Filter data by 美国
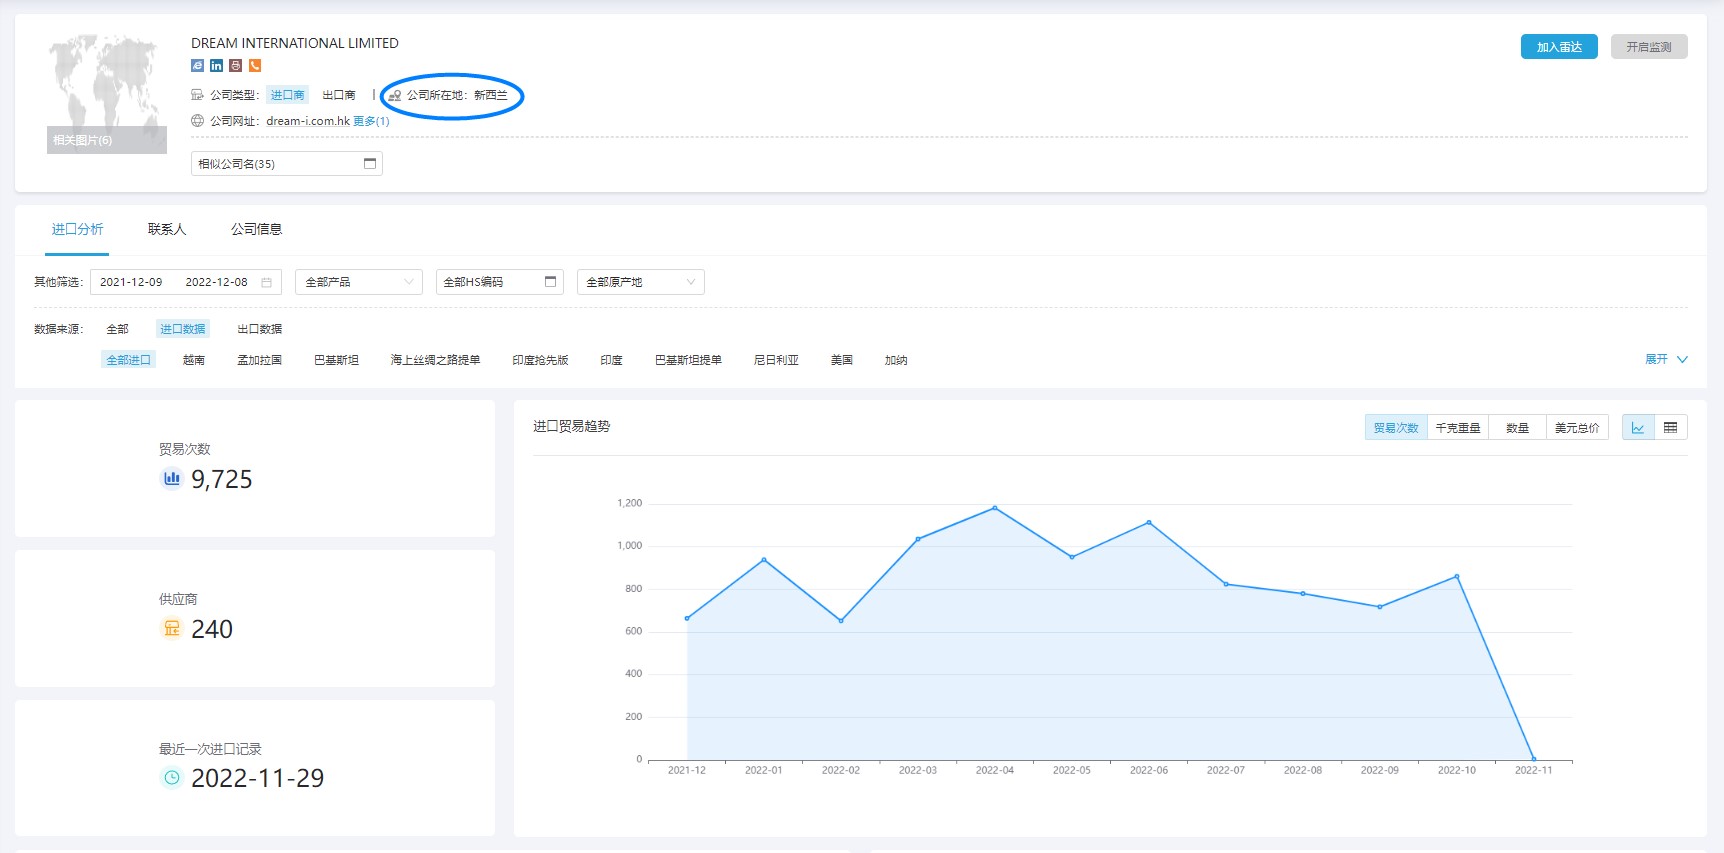Viewport: 1724px width, 853px height. click(842, 360)
